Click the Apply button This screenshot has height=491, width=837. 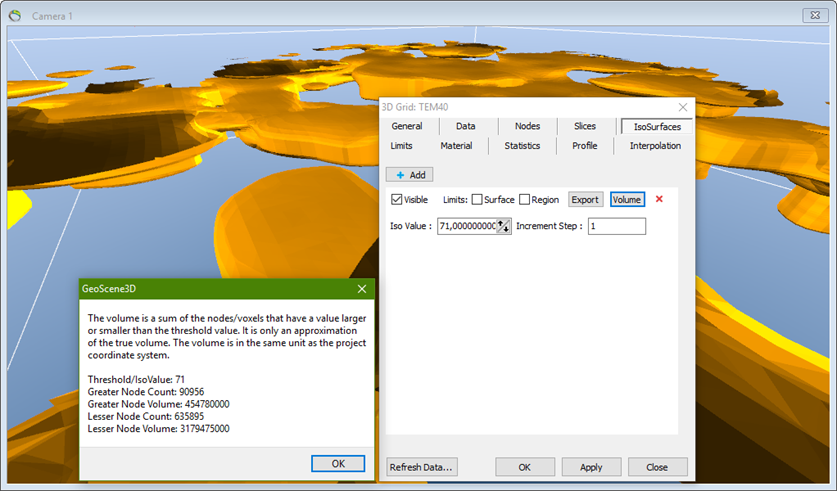pyautogui.click(x=591, y=467)
